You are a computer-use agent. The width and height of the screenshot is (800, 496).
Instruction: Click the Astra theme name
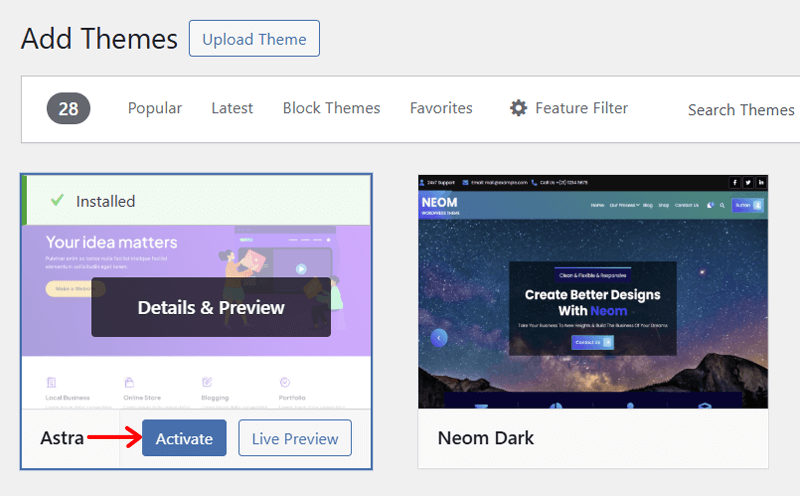click(x=62, y=438)
